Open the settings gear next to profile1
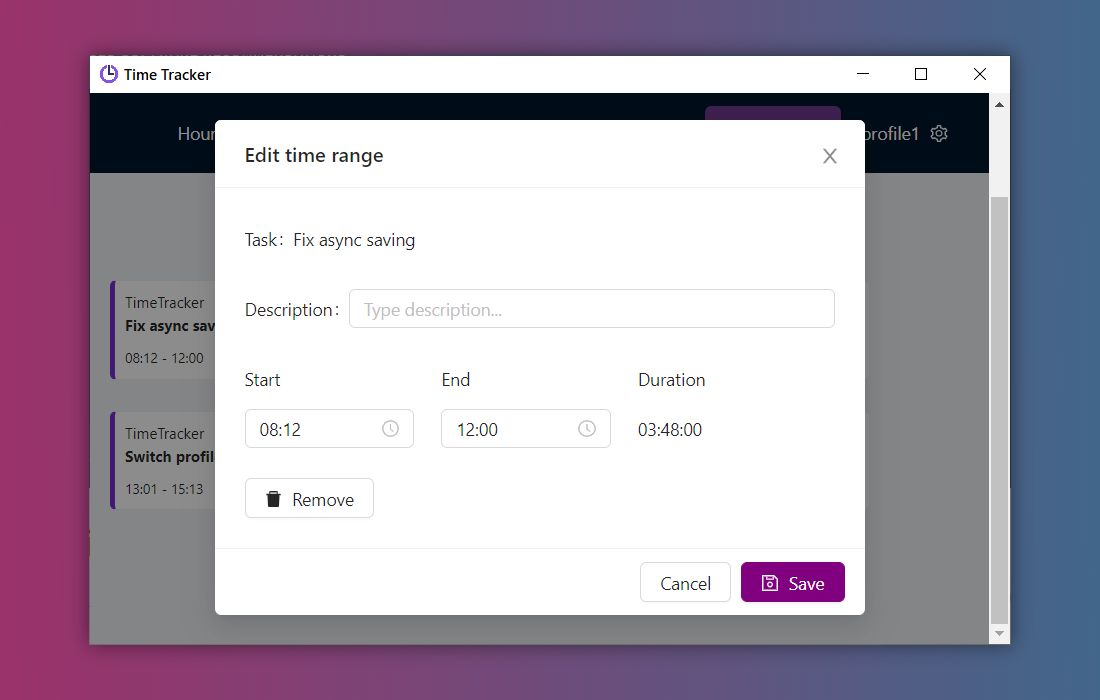The height and width of the screenshot is (700, 1100). [939, 133]
